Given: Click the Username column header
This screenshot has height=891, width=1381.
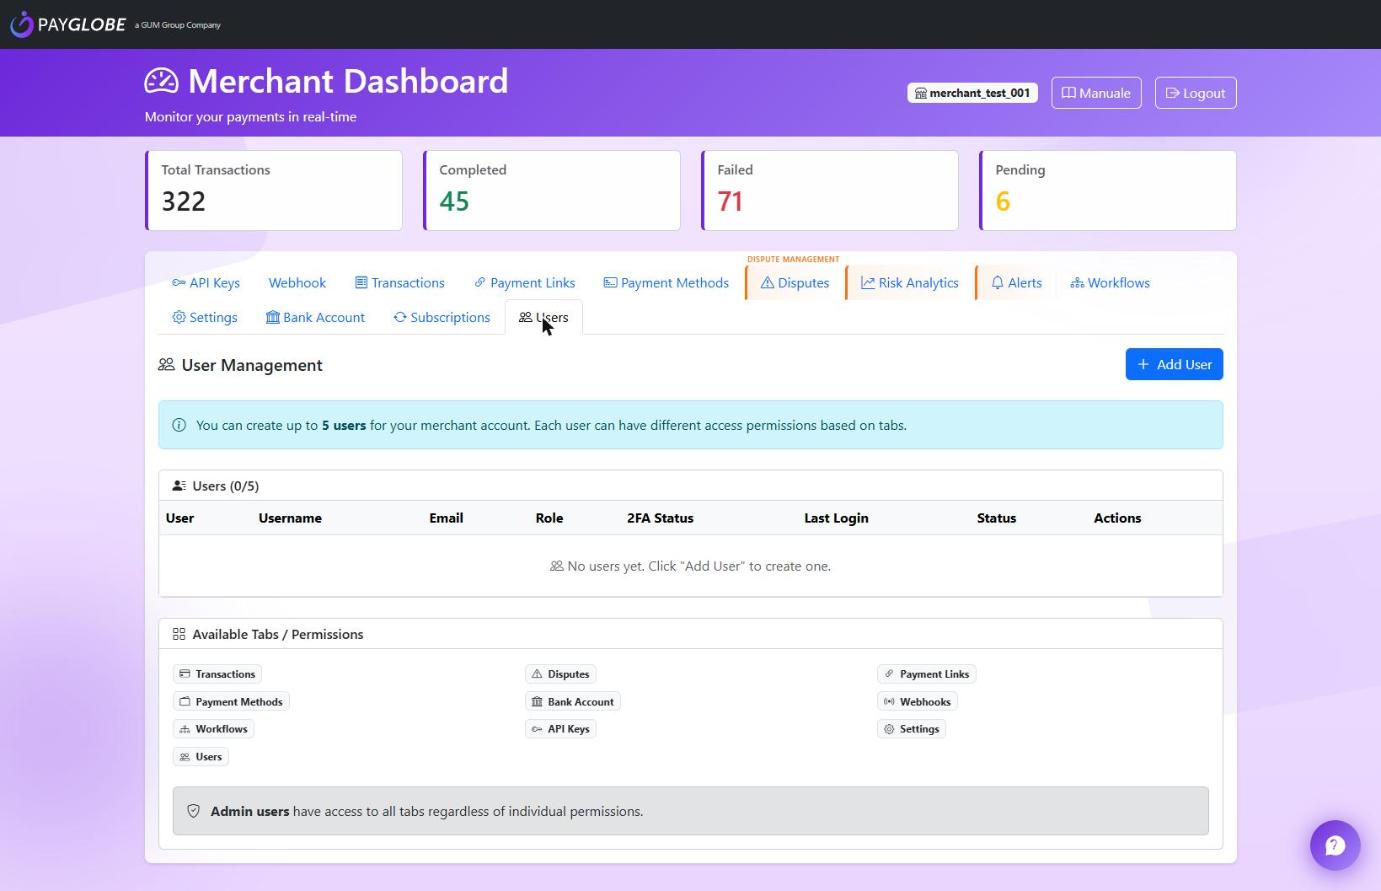Looking at the screenshot, I should (x=290, y=518).
